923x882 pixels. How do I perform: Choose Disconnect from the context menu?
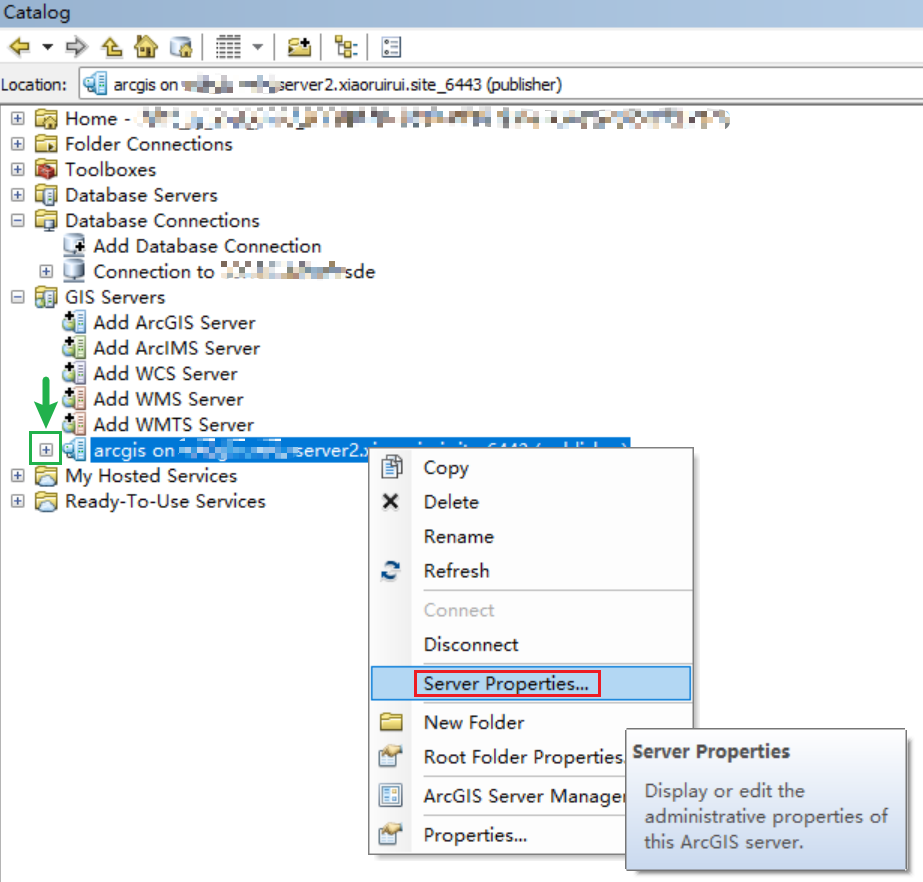tap(531, 644)
